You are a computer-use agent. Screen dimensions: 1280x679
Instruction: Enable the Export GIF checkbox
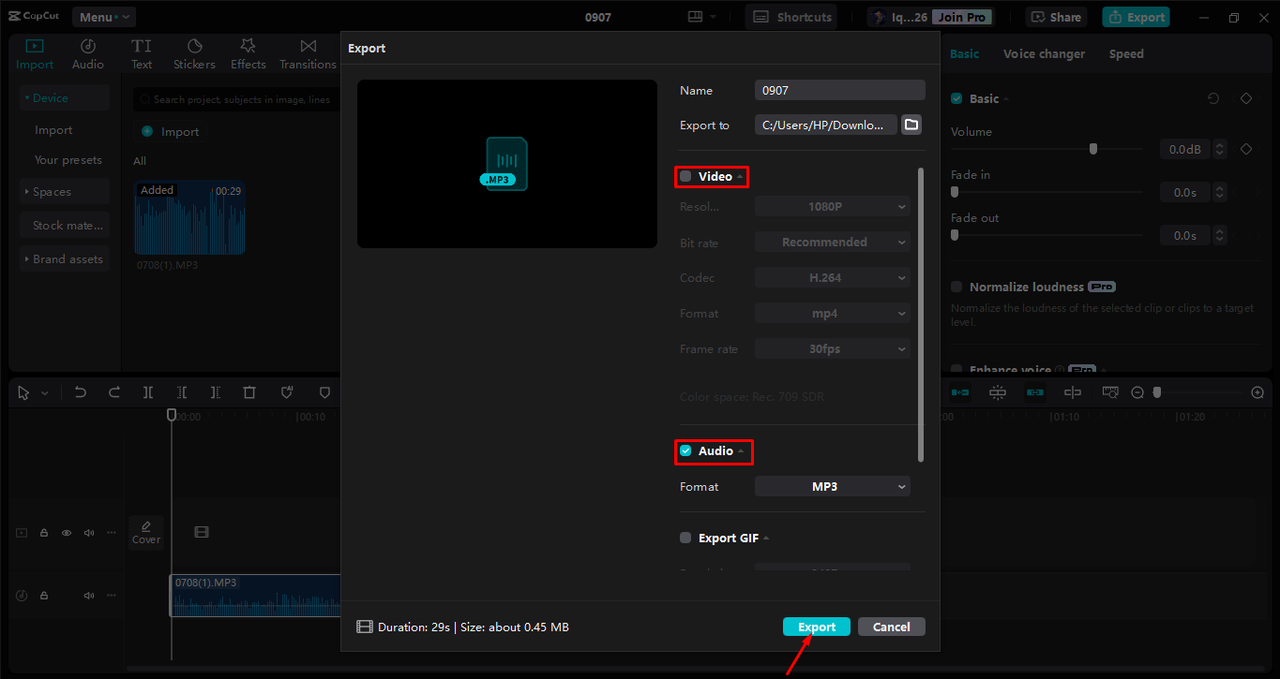(685, 538)
